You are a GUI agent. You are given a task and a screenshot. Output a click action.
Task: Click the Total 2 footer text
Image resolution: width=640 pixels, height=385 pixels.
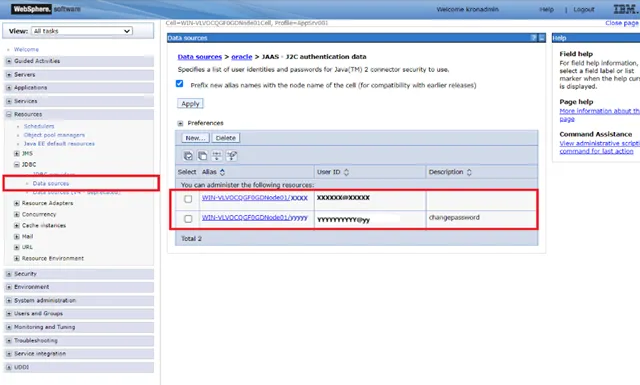point(191,239)
